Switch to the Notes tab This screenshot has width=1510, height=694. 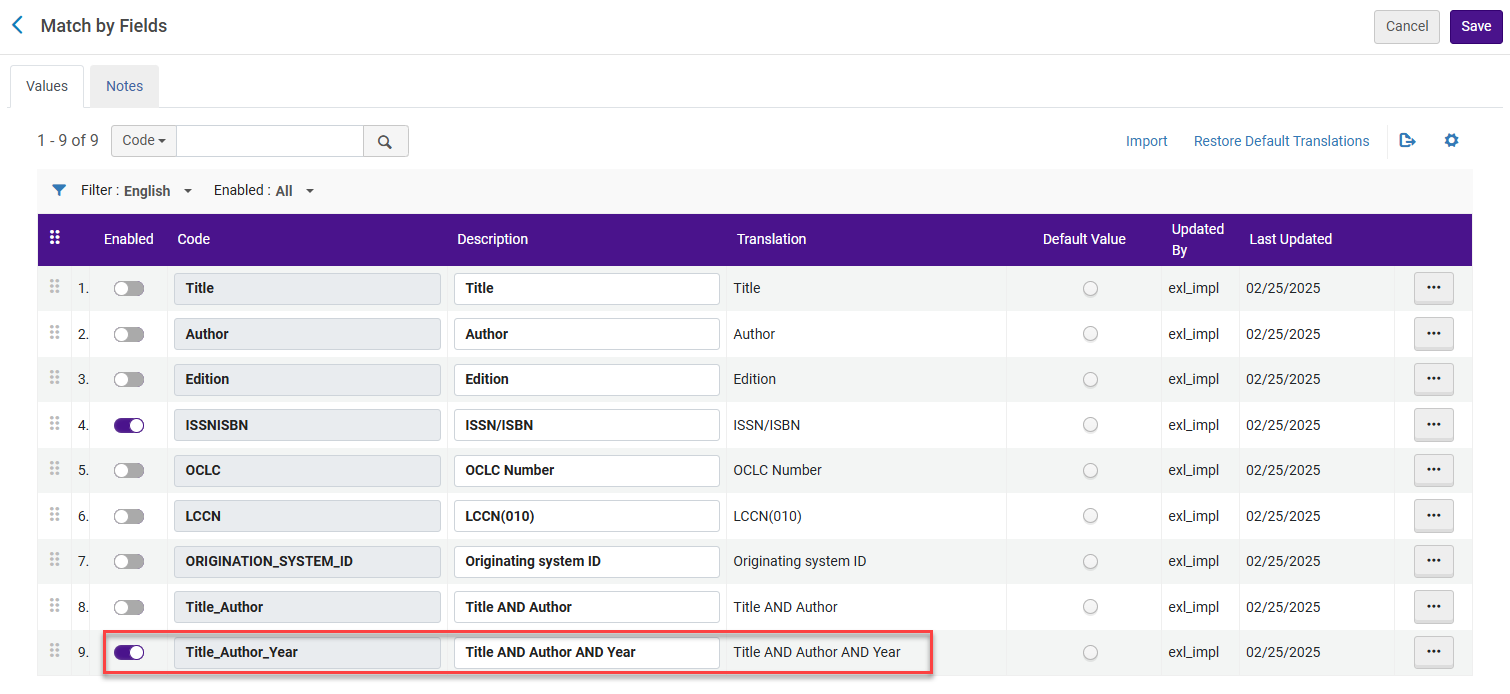pyautogui.click(x=125, y=86)
